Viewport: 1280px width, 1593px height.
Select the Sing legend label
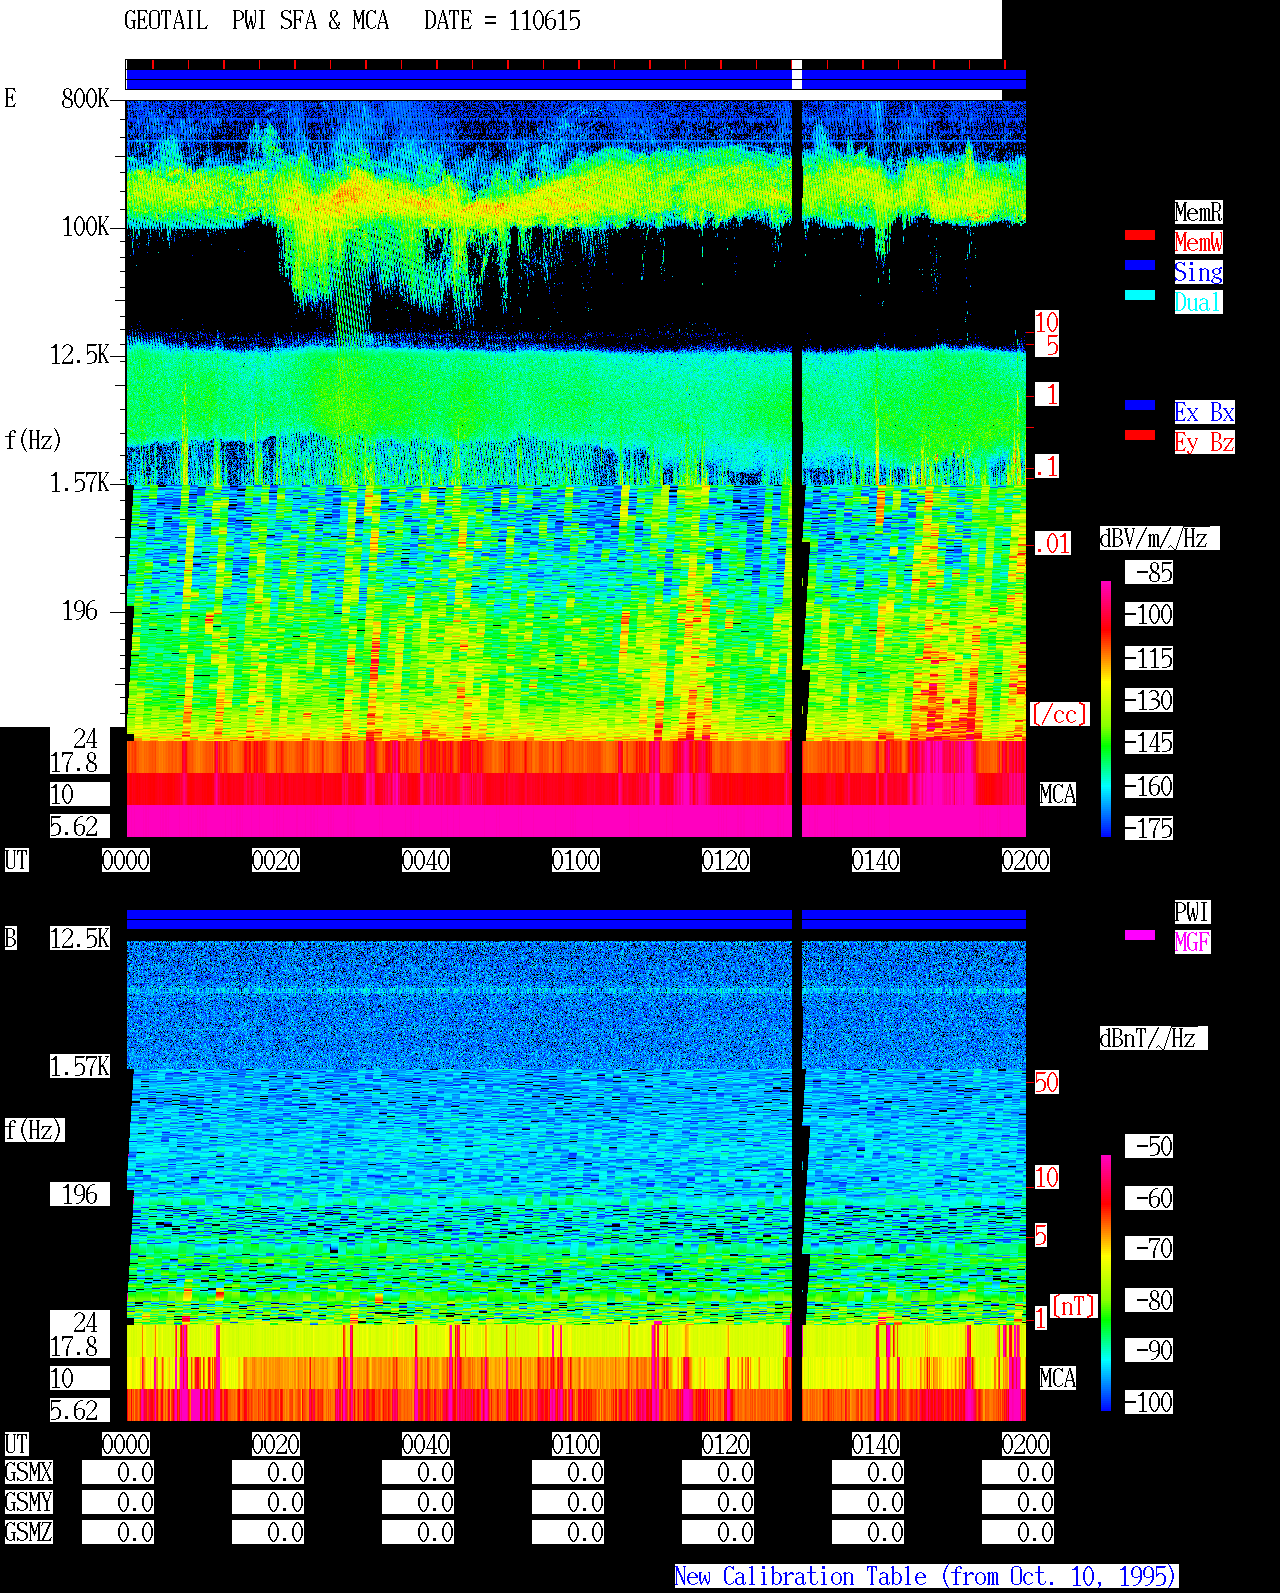tap(1198, 272)
